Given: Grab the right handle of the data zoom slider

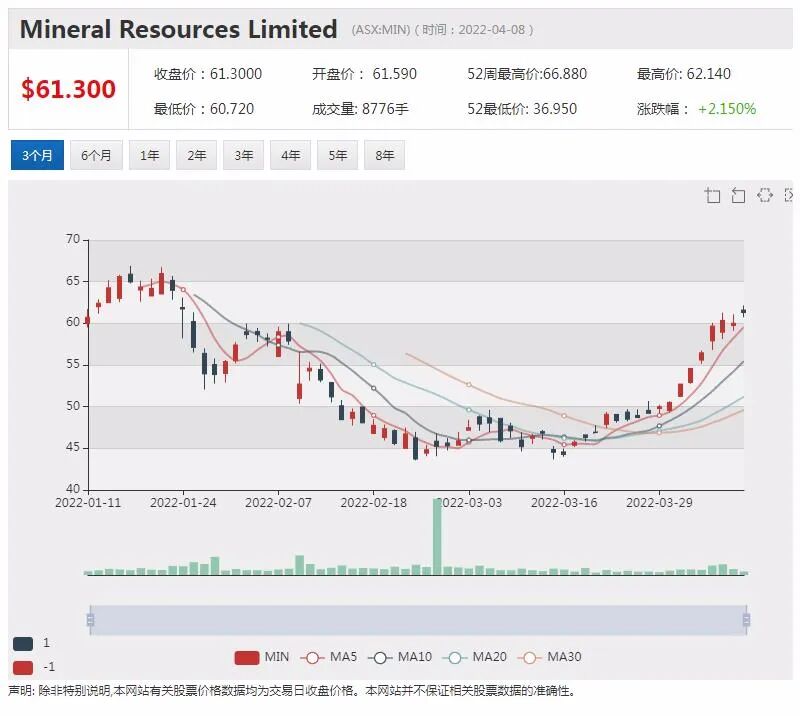Looking at the screenshot, I should tap(746, 620).
